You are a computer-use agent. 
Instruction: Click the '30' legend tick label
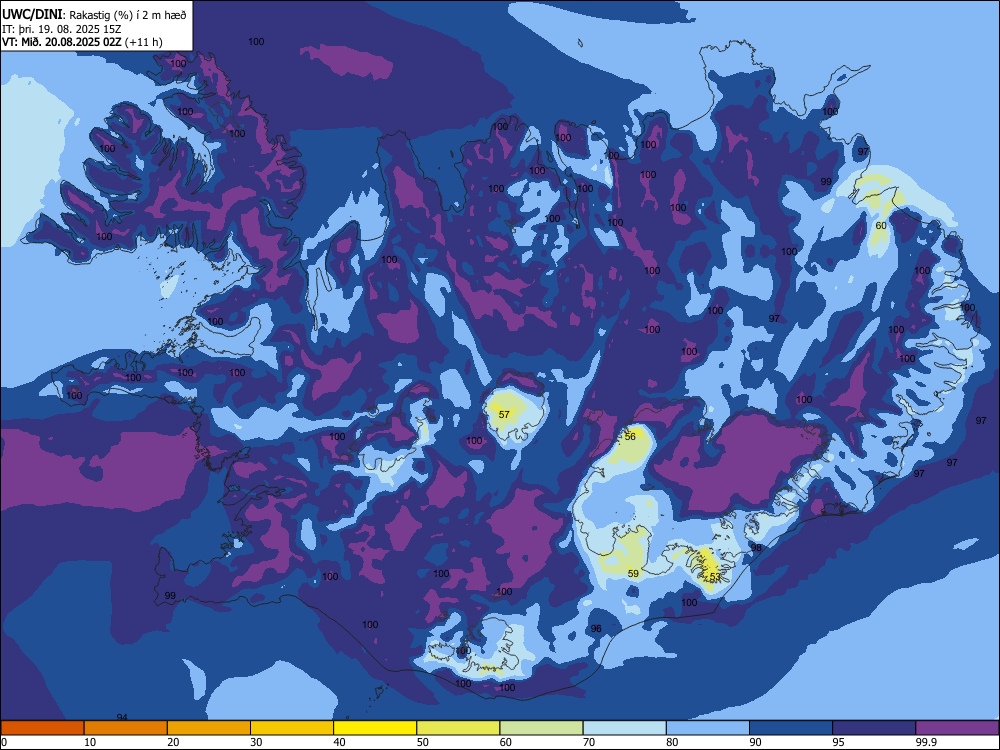[256, 742]
